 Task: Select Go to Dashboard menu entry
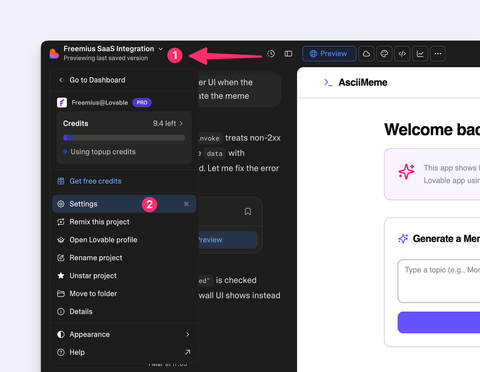(x=124, y=80)
